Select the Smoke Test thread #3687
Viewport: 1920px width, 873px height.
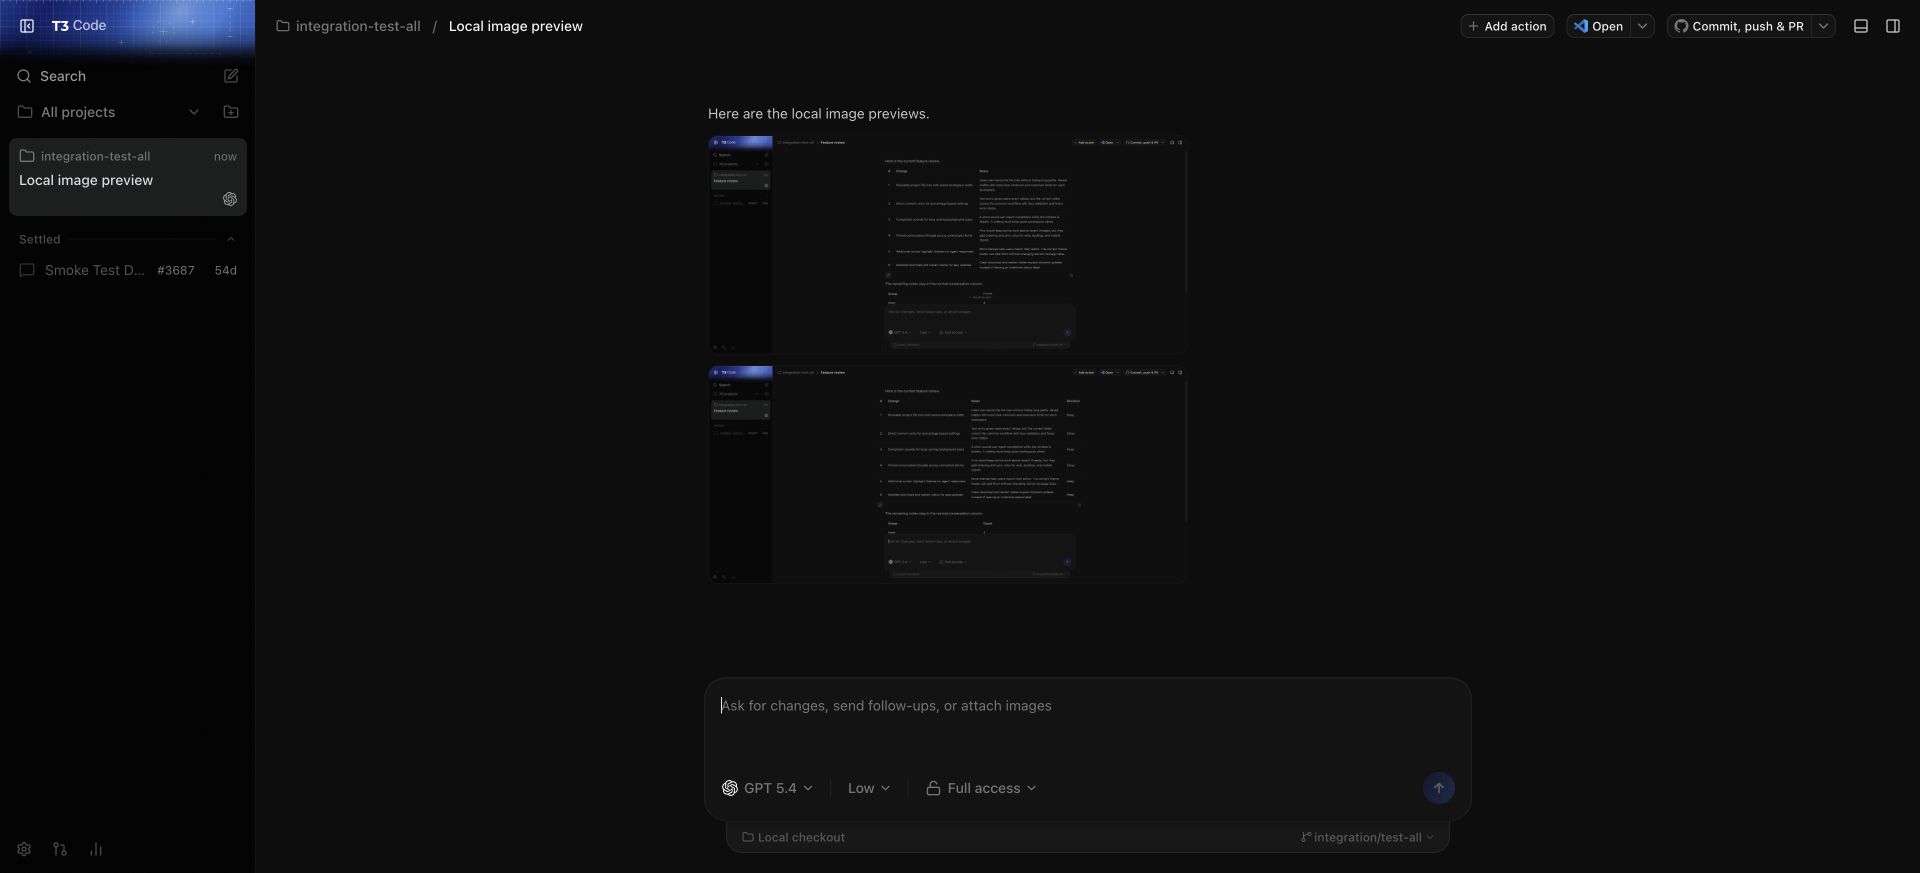(x=128, y=270)
